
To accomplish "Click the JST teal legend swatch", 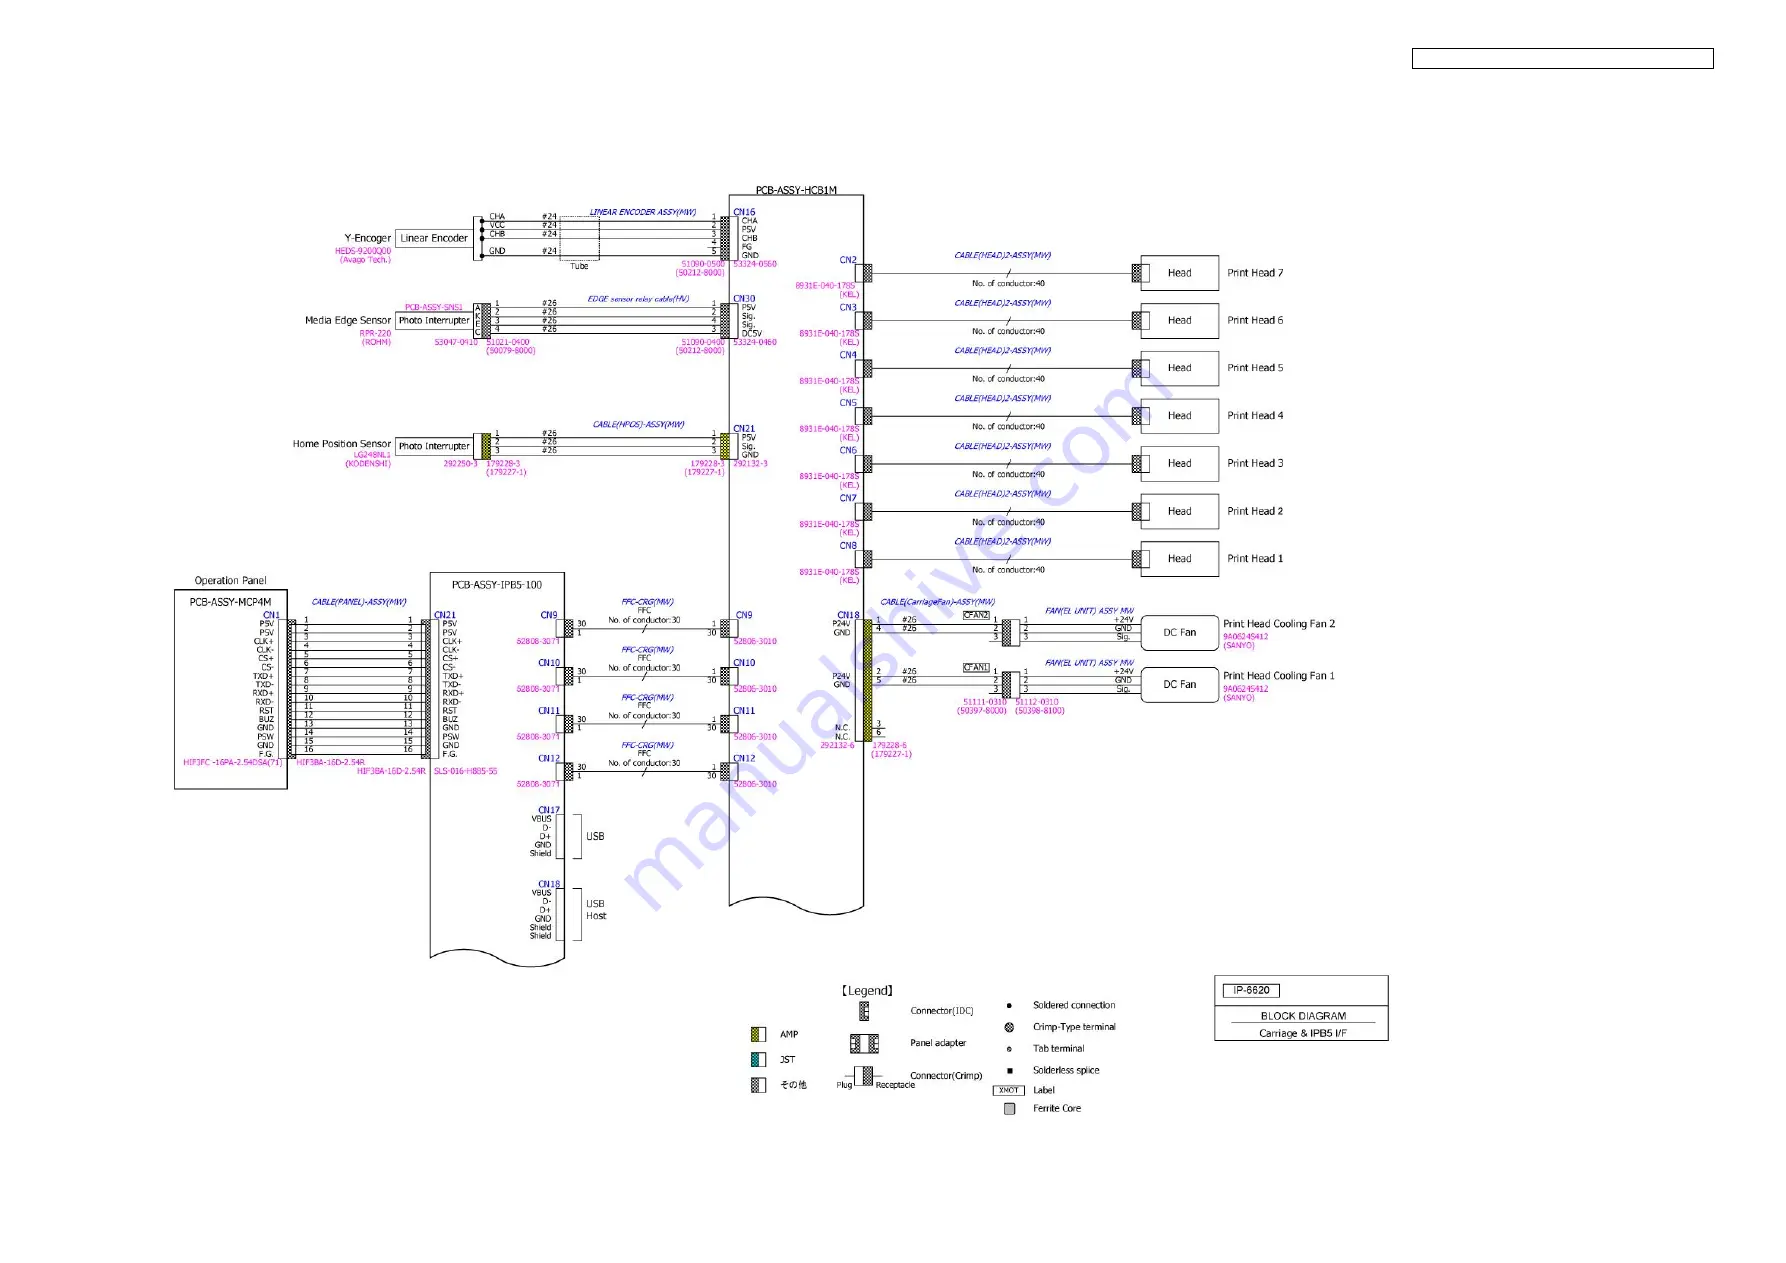I will pyautogui.click(x=758, y=1059).
